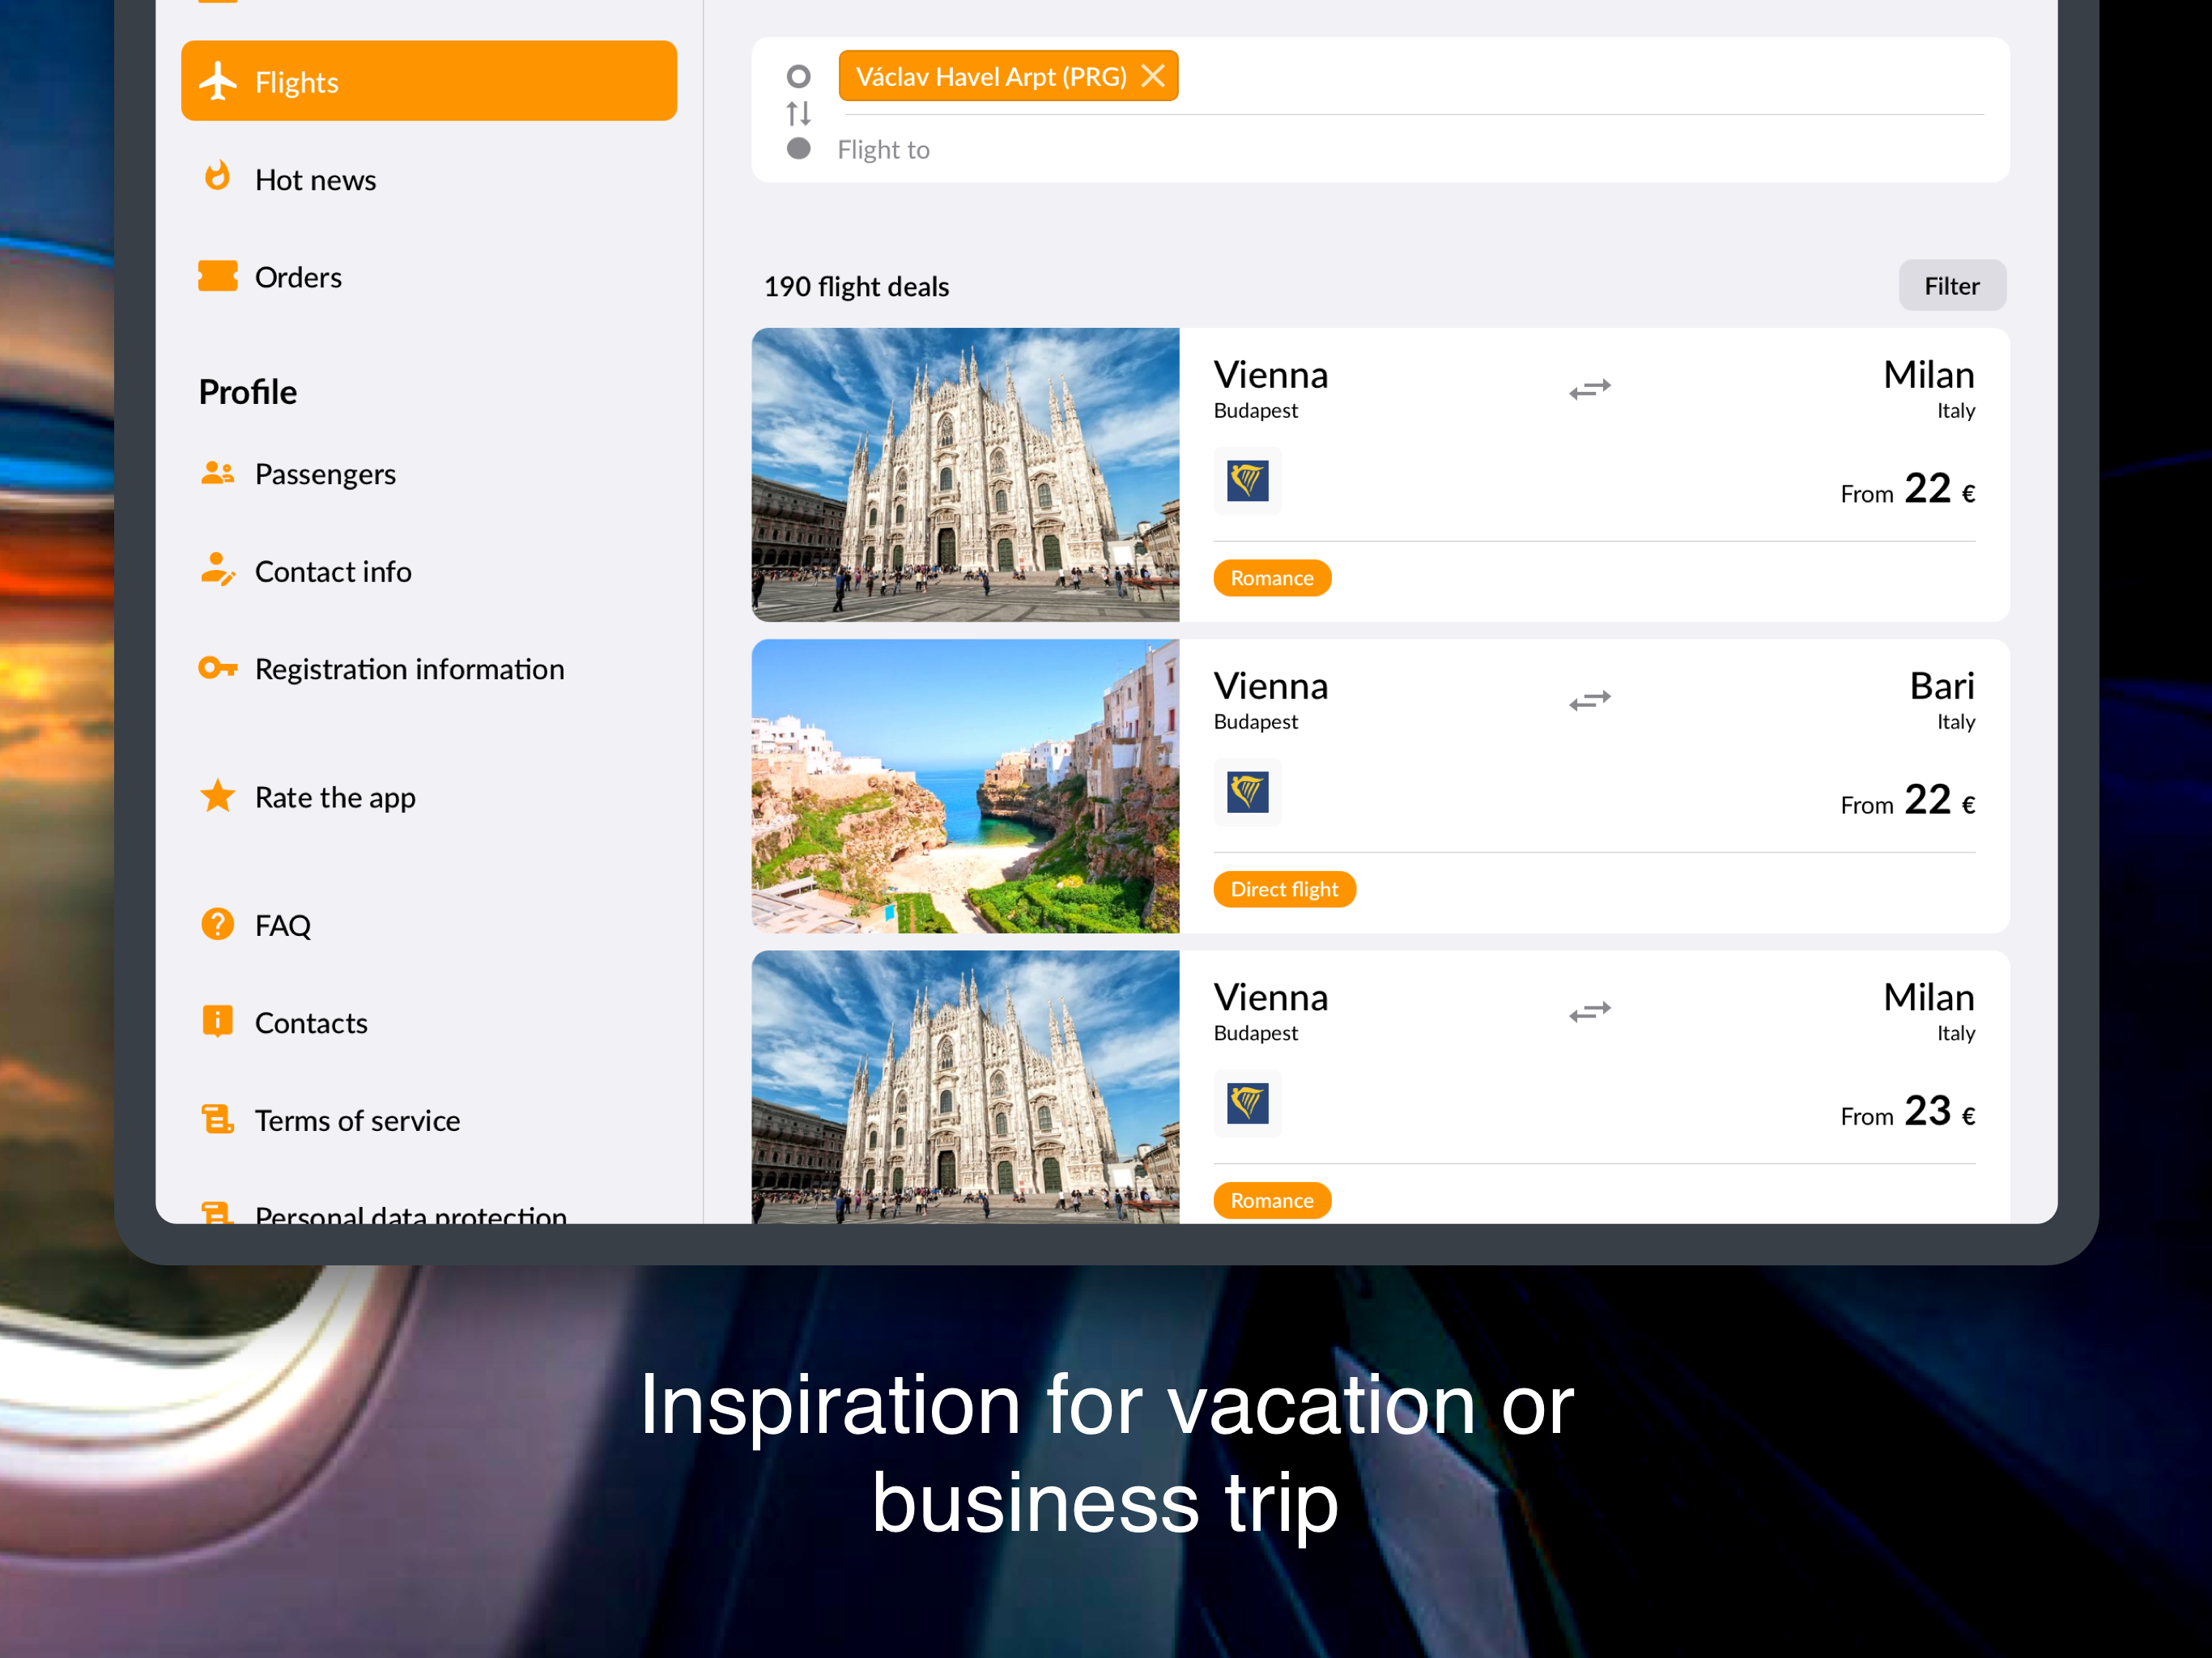Image resolution: width=2212 pixels, height=1658 pixels.
Task: Click the FAQ question mark icon
Action: (217, 923)
